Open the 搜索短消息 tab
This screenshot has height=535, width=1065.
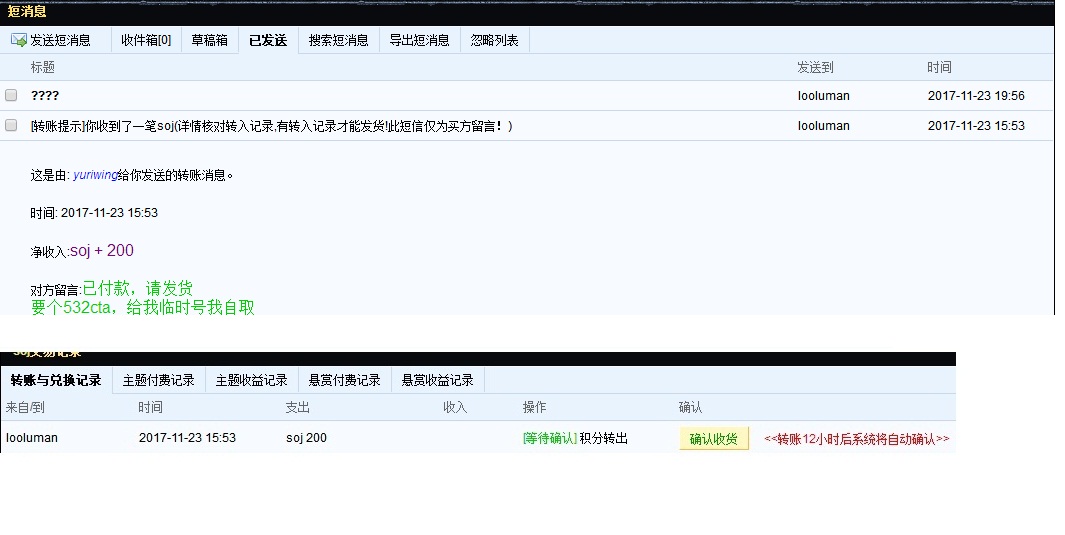tap(338, 41)
